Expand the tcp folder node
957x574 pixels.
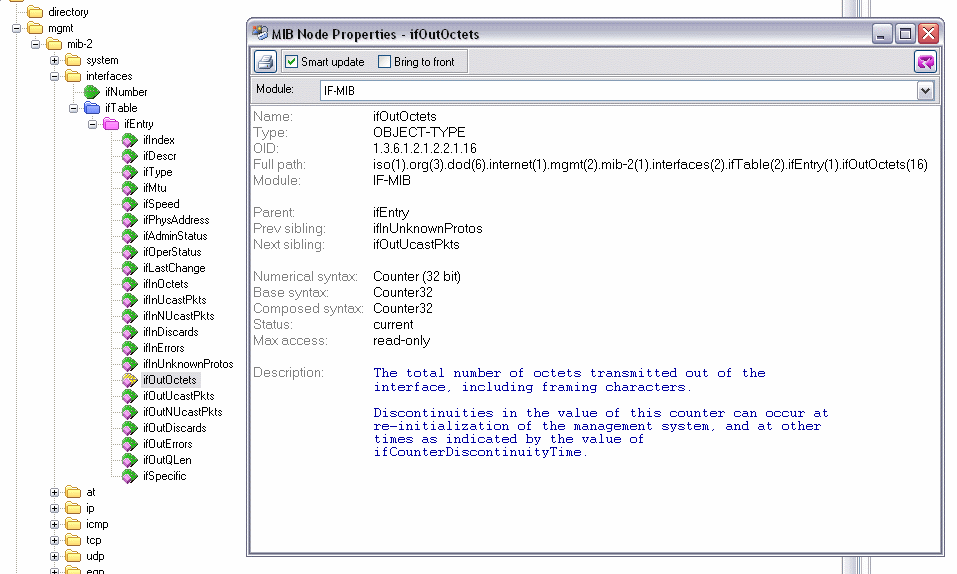pos(56,540)
